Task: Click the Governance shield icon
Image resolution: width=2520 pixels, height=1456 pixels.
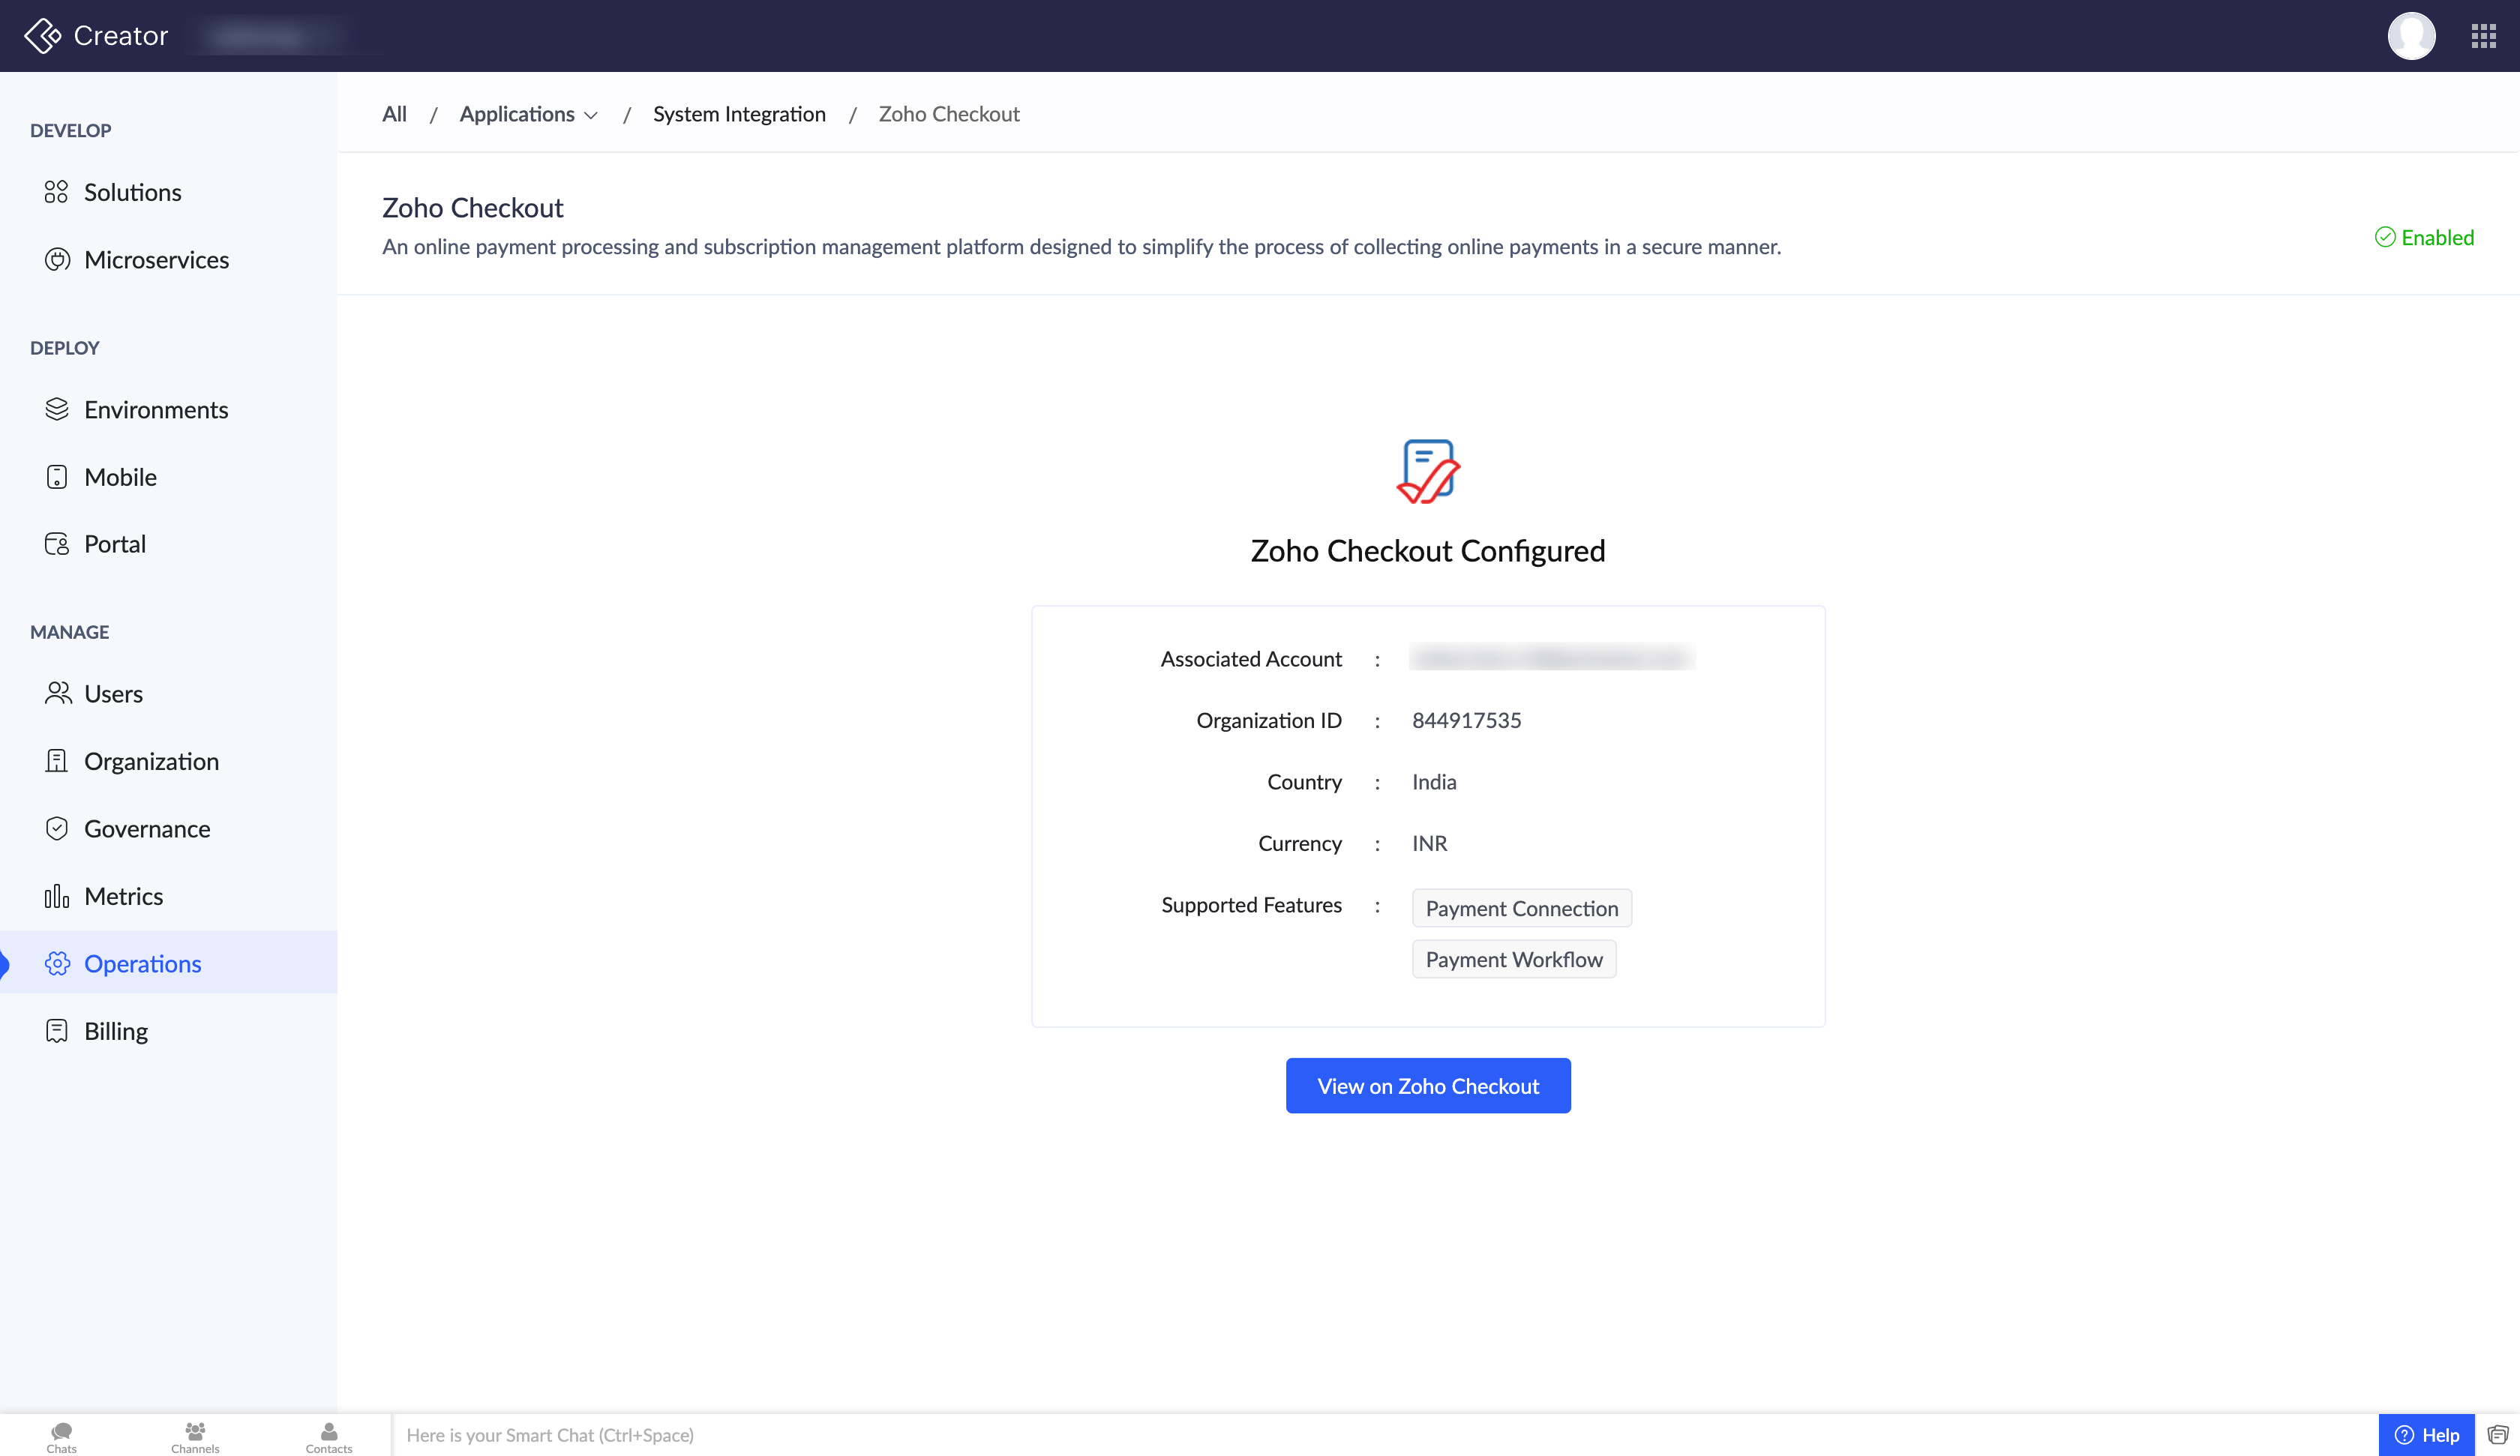Action: pos(57,829)
